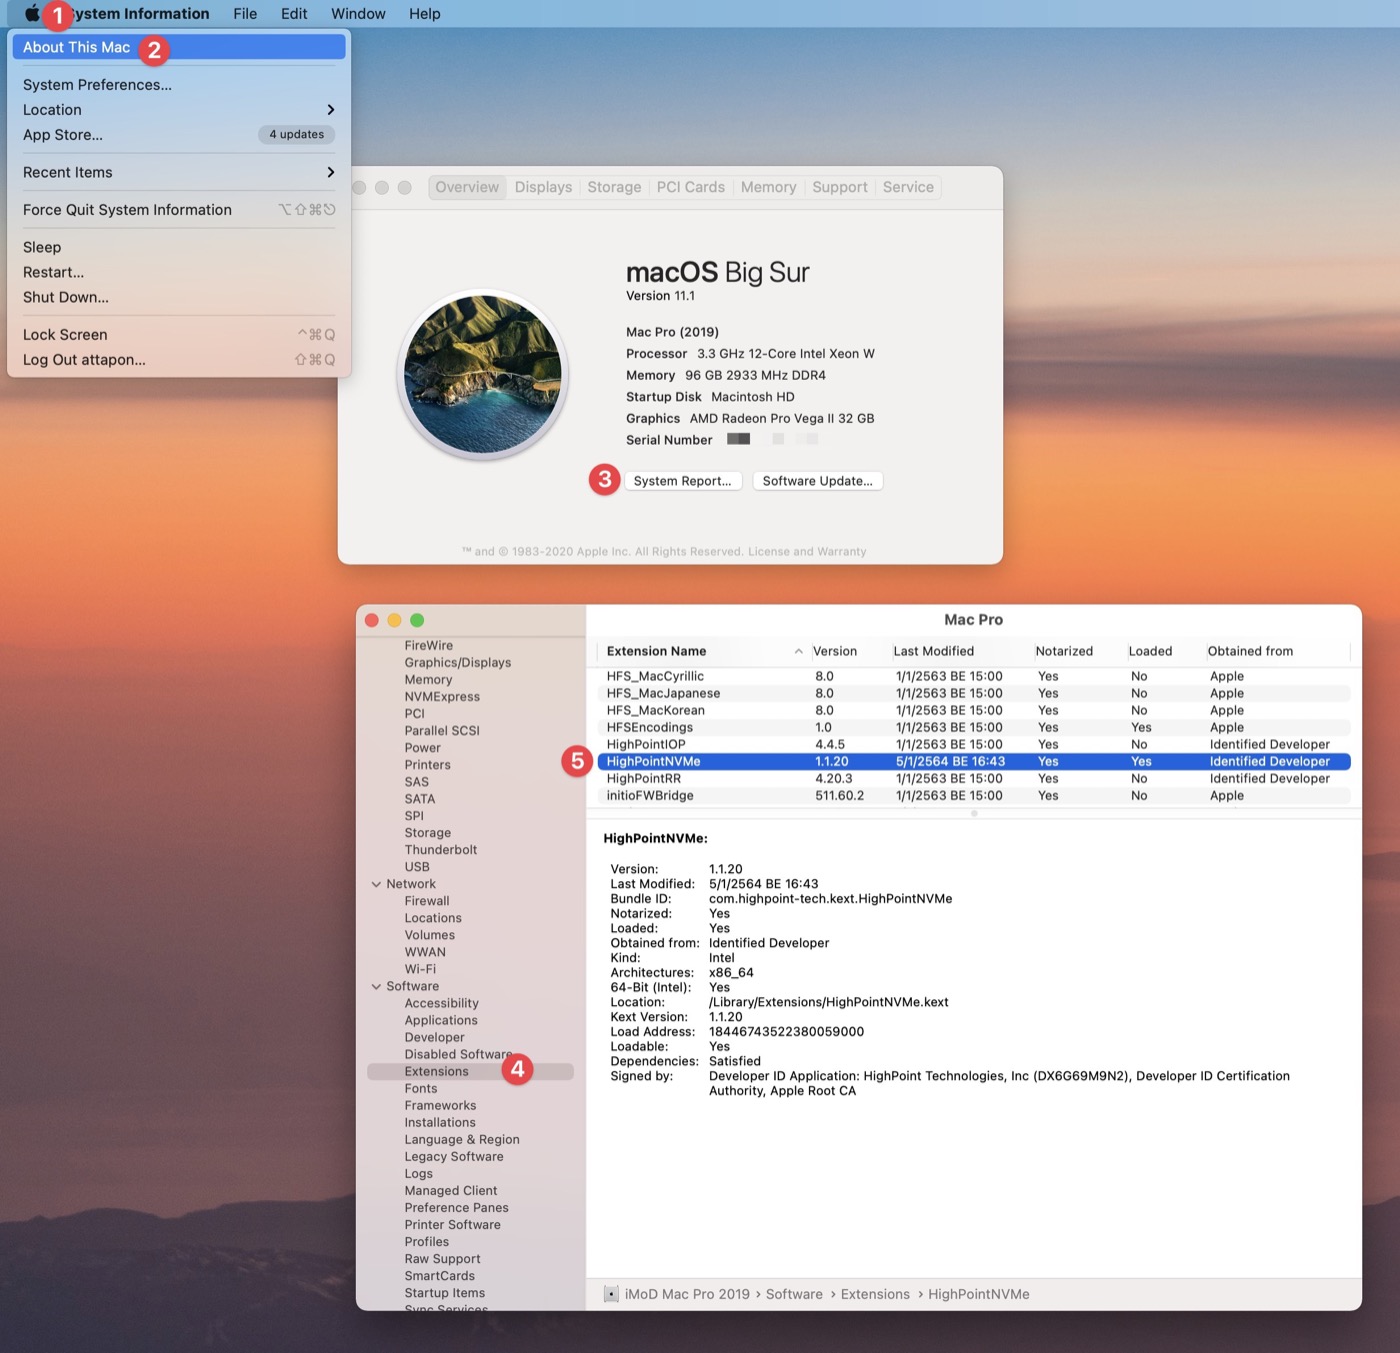The height and width of the screenshot is (1353, 1400).
Task: Select the HighPointRR extension row
Action: (x=644, y=778)
